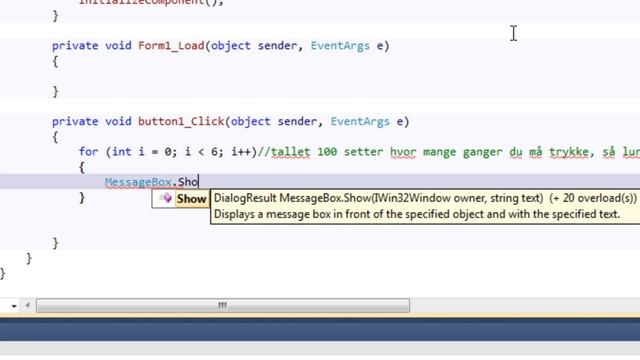Click the horizontal scrollbar left arrow

click(28, 305)
